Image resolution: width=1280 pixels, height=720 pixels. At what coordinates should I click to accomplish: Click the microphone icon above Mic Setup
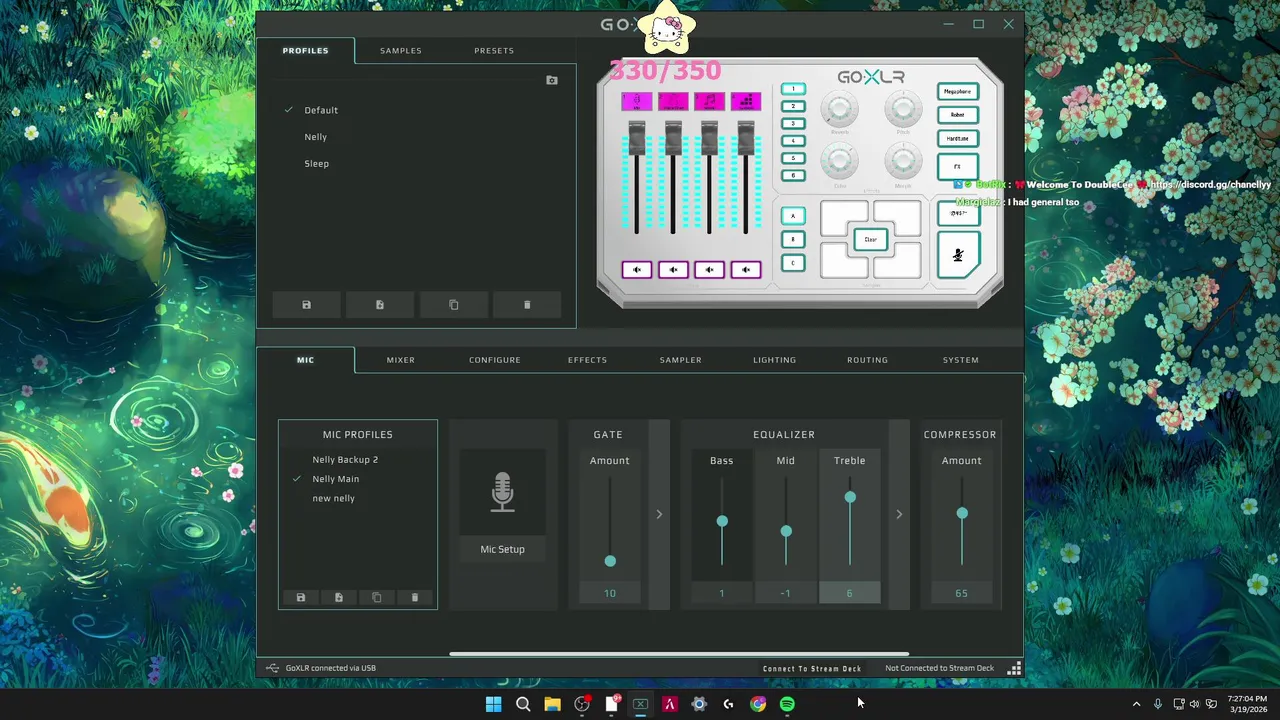click(502, 492)
